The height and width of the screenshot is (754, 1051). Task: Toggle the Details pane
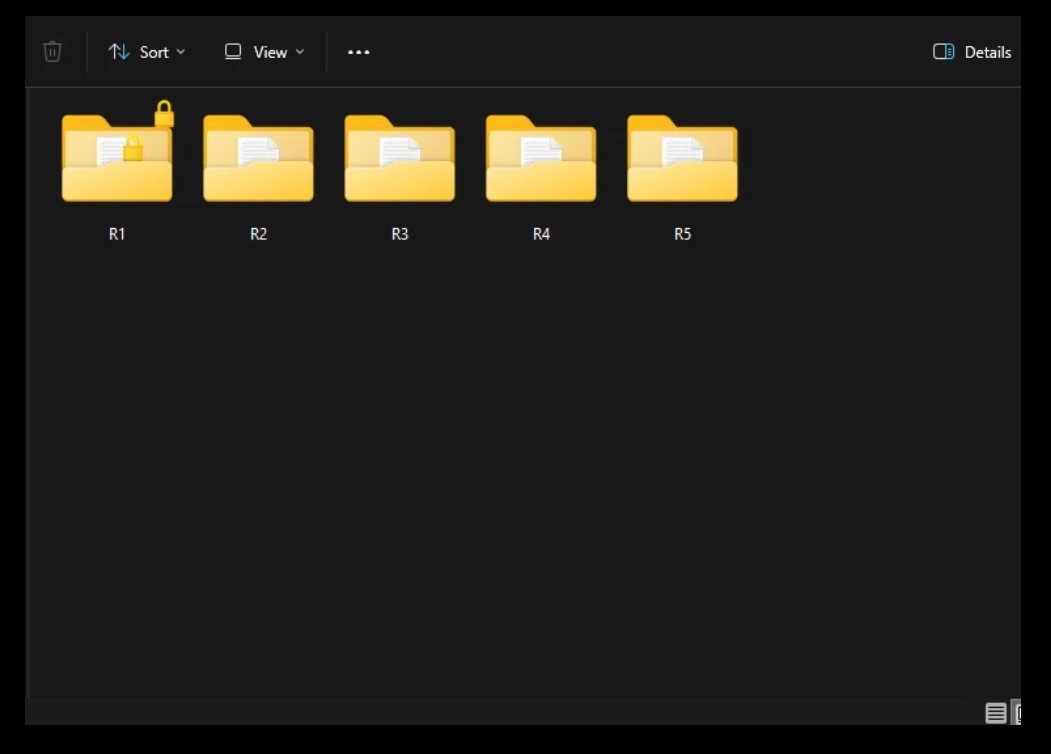point(972,52)
